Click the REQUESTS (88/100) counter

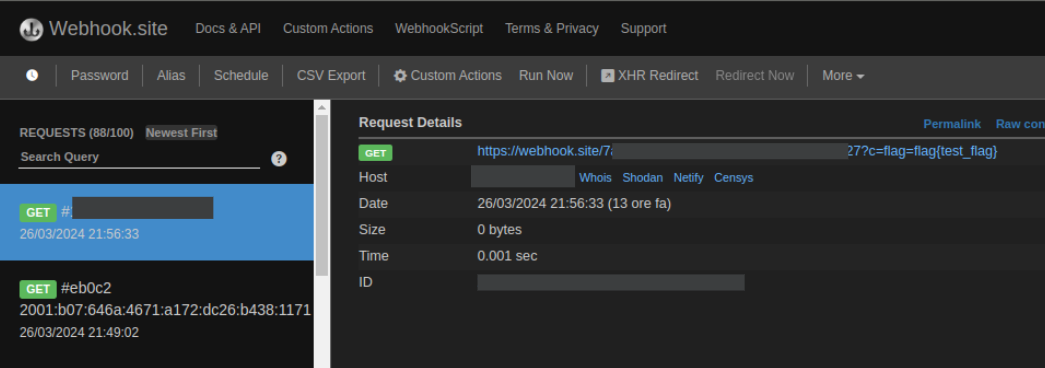pyautogui.click(x=77, y=133)
